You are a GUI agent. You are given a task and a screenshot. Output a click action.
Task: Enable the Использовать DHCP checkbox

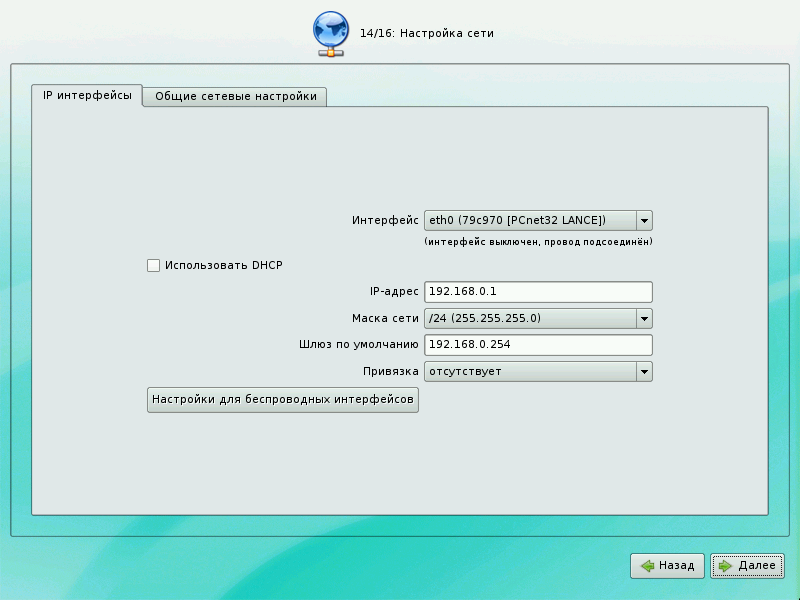pos(153,265)
